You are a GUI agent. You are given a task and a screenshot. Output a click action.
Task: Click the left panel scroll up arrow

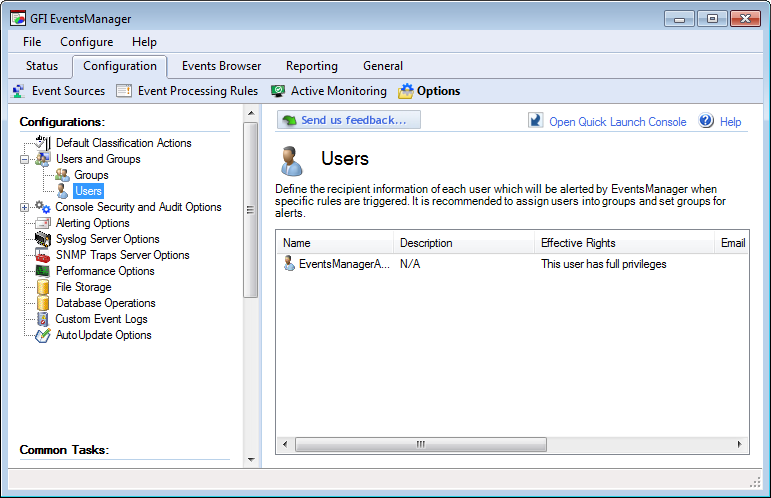pyautogui.click(x=251, y=113)
